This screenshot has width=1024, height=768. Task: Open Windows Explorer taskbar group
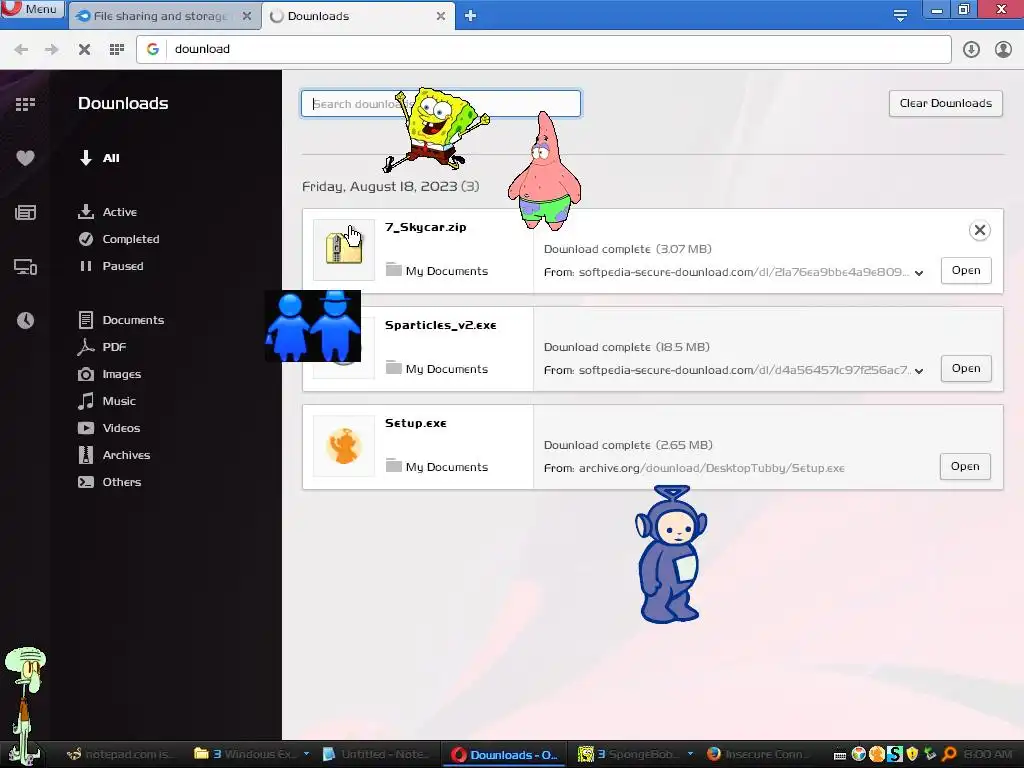(x=251, y=754)
